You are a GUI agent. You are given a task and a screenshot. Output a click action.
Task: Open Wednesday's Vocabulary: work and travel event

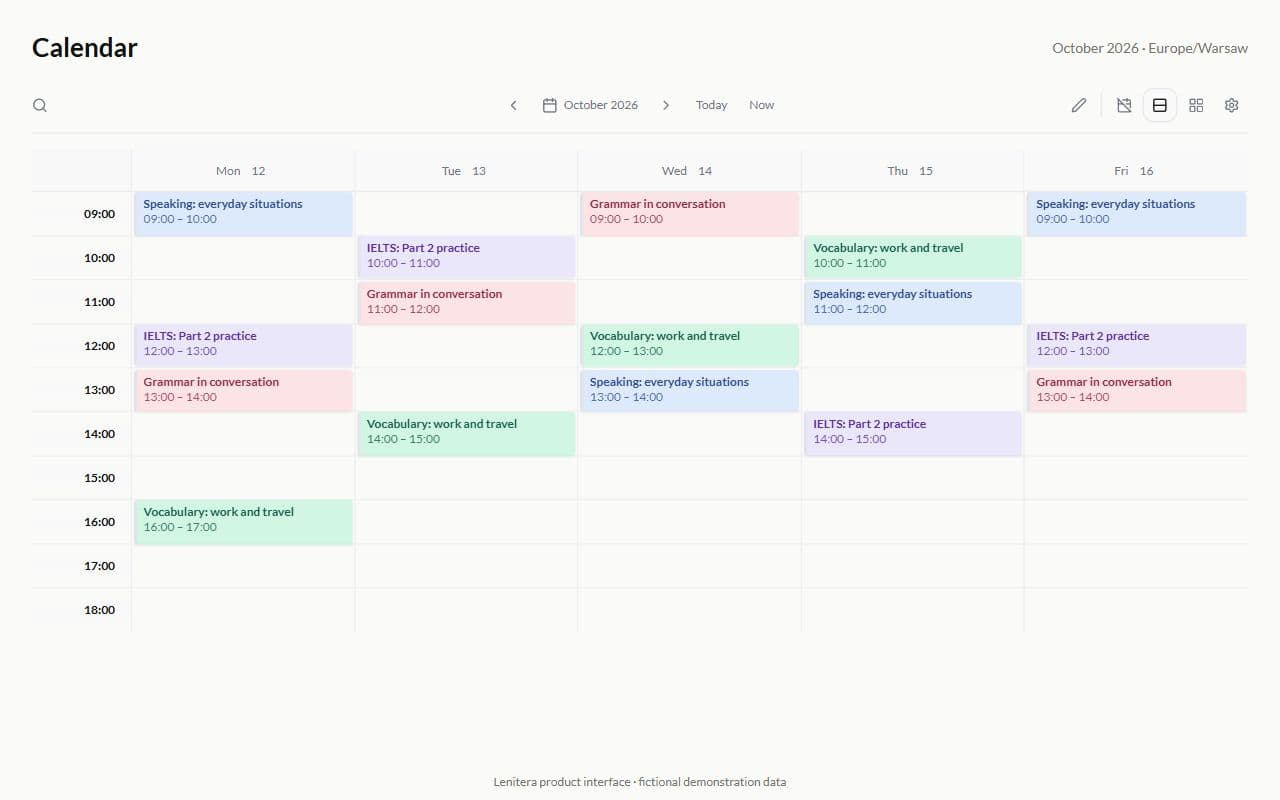689,345
